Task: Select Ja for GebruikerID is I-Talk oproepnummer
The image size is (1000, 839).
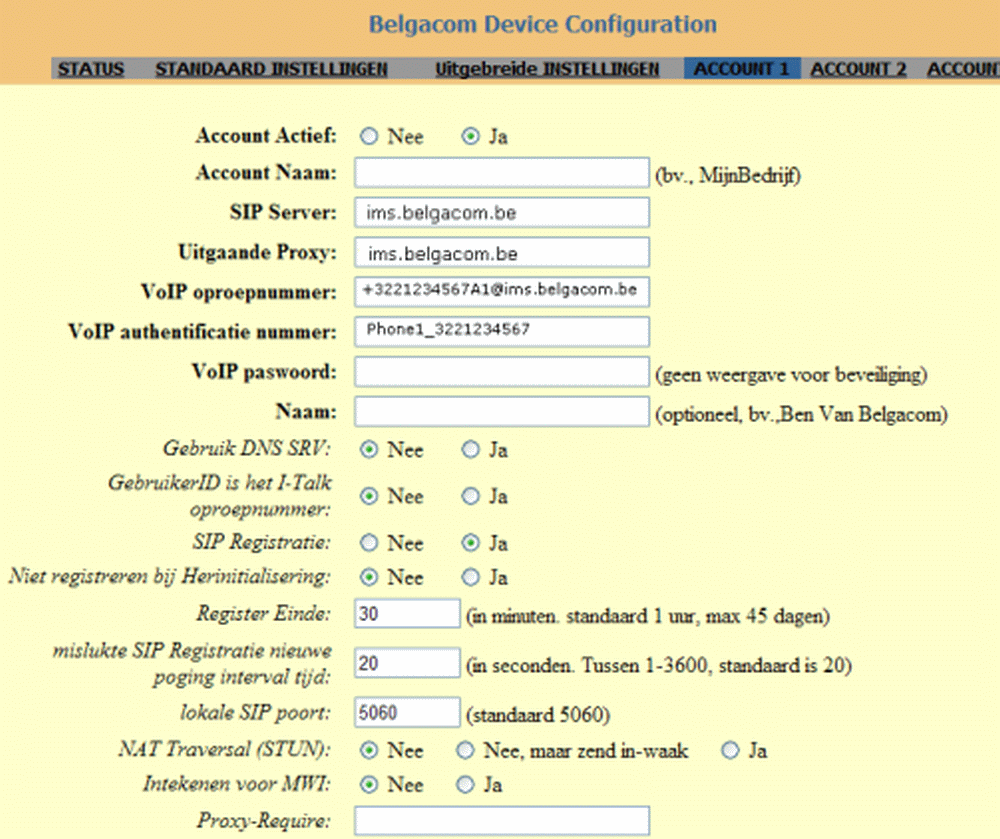Action: [x=470, y=496]
